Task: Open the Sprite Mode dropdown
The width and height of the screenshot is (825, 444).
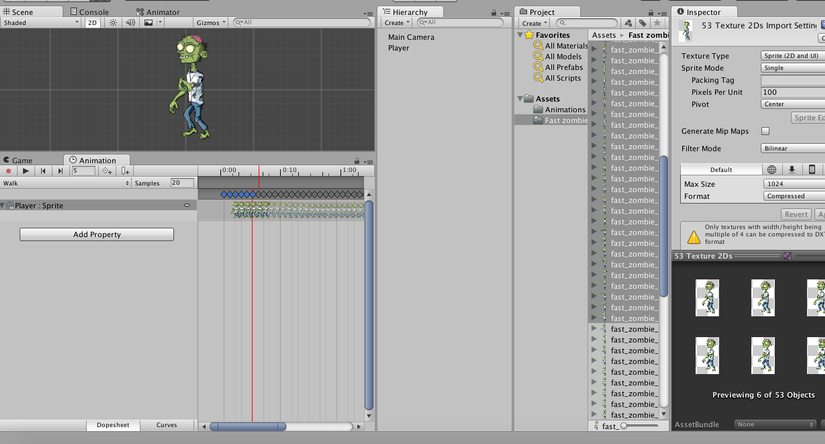Action: [x=793, y=68]
